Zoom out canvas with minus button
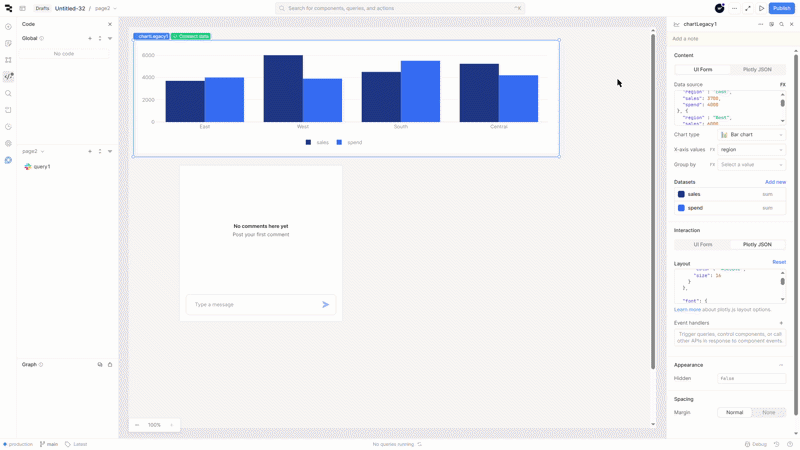The width and height of the screenshot is (800, 450). pos(137,425)
